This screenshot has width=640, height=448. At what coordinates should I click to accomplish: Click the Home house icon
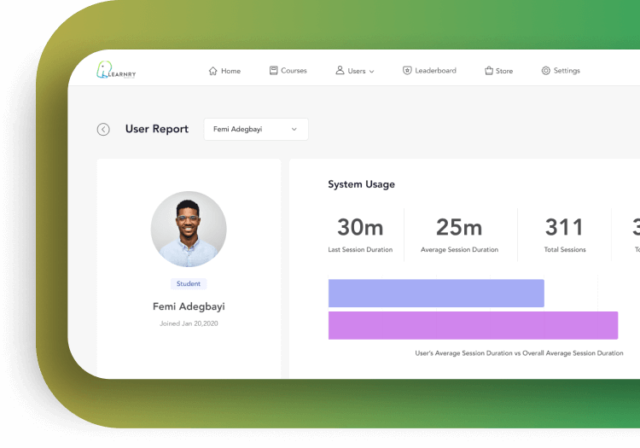click(213, 71)
